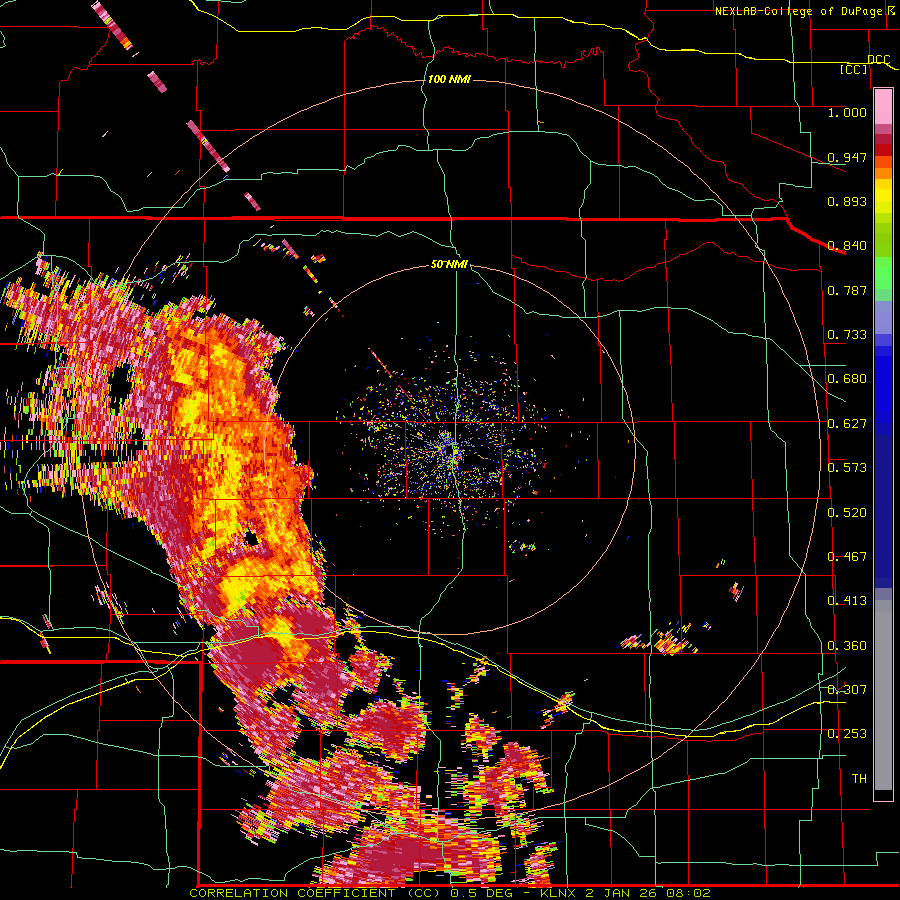This screenshot has height=900, width=900.
Task: Click the 50 NMI range ring label
Action: click(449, 265)
